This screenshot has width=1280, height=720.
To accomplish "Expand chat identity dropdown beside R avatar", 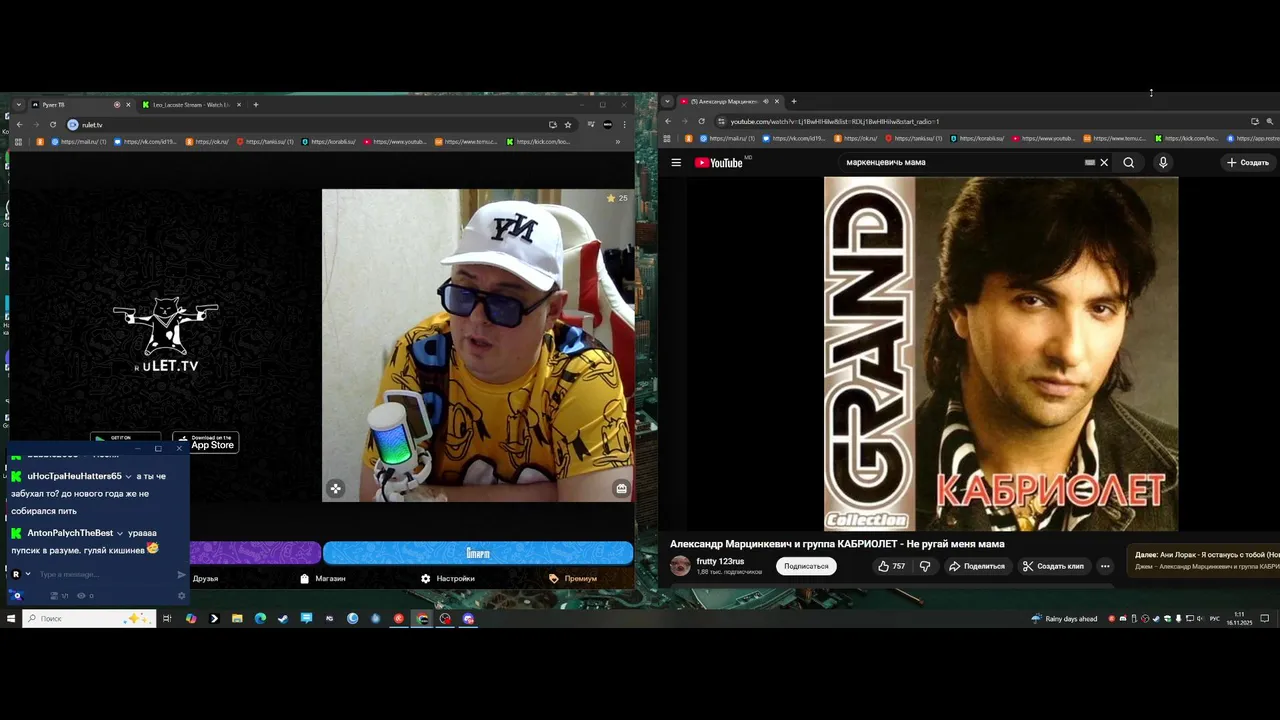I will (28, 575).
